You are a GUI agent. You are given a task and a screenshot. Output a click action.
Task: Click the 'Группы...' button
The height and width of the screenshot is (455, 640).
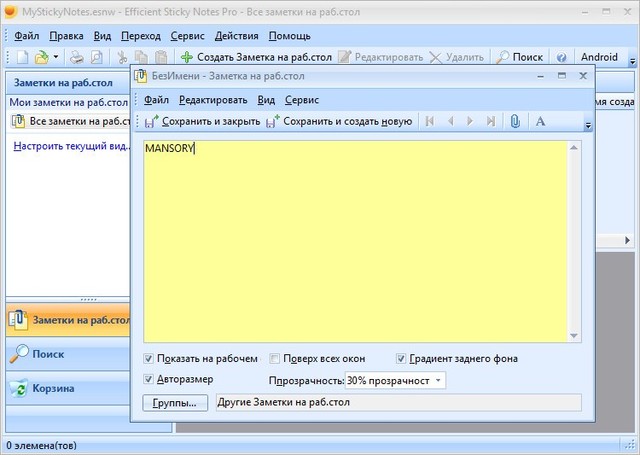point(178,403)
